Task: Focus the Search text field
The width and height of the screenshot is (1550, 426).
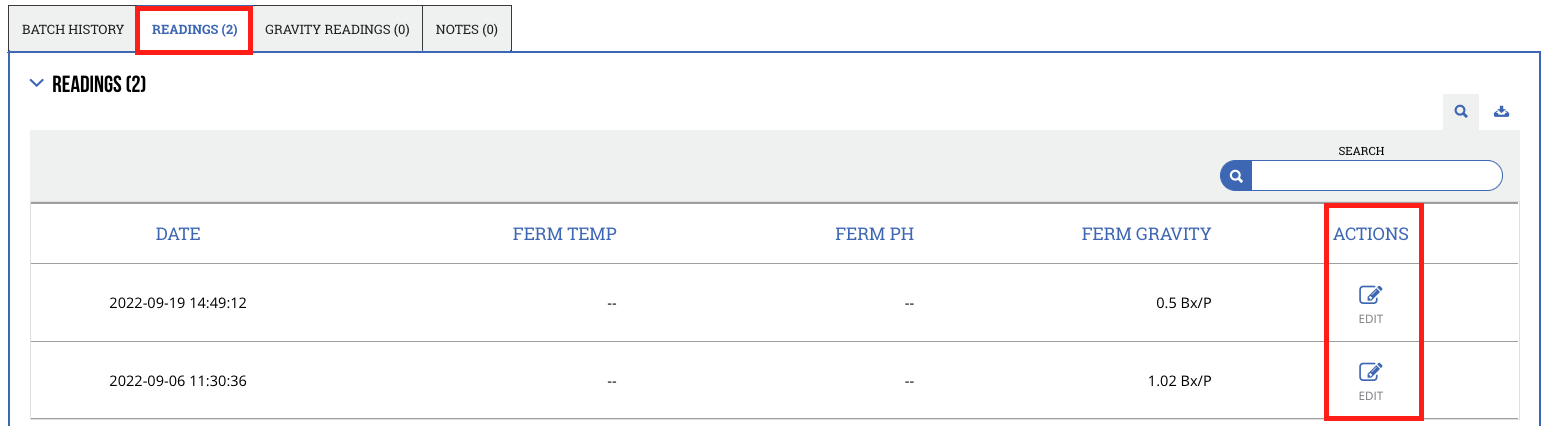Action: click(x=1376, y=176)
